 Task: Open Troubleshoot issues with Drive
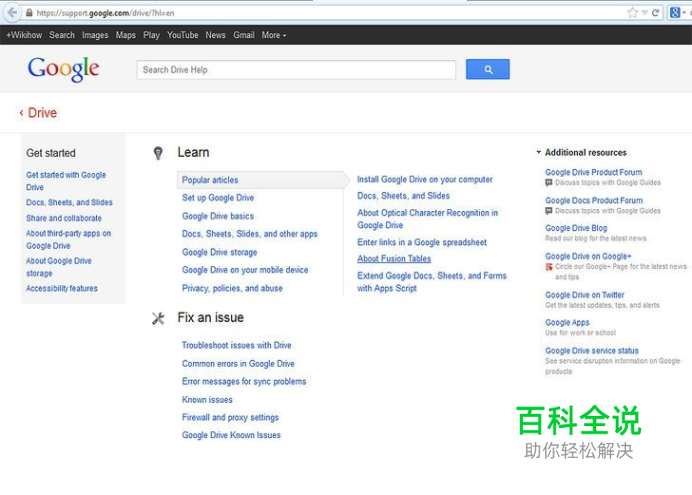pyautogui.click(x=237, y=345)
